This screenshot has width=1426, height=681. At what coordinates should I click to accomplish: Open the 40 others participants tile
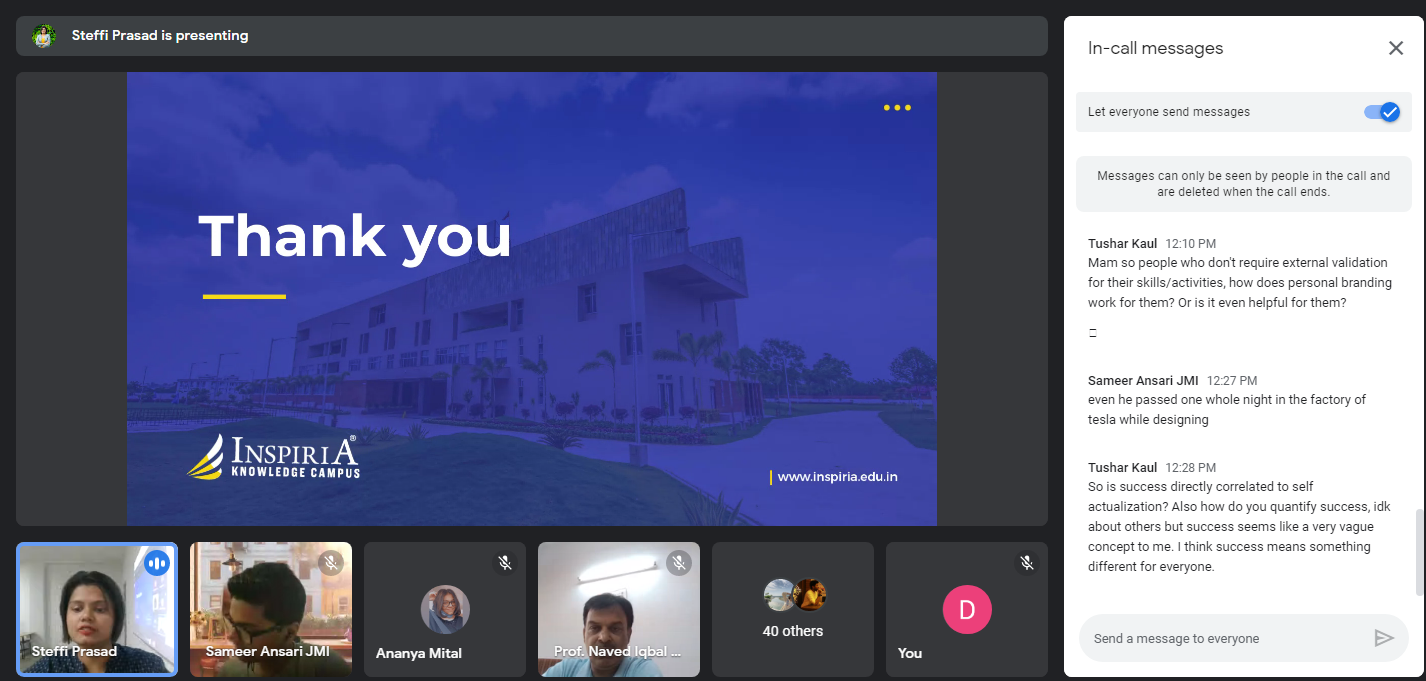point(793,609)
